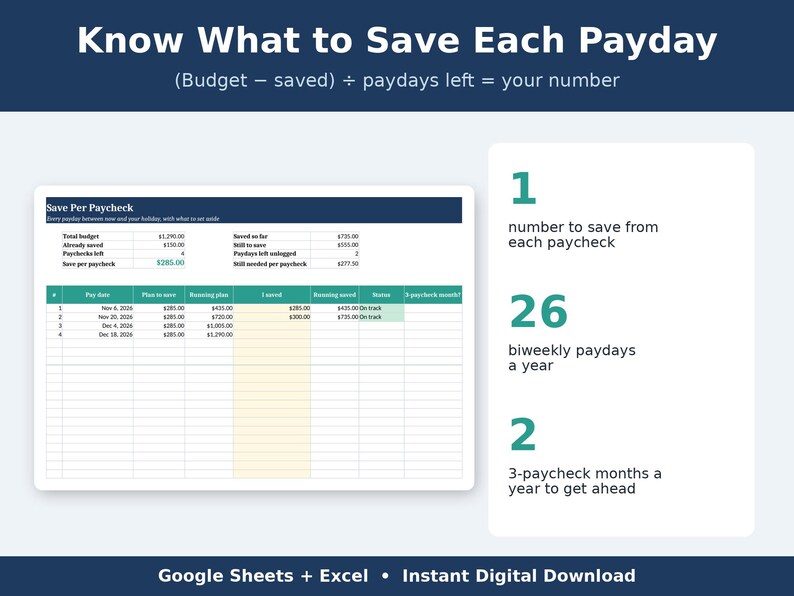Image resolution: width=794 pixels, height=596 pixels.
Task: Select the $1,005.00 running plan cell
Action: coord(209,326)
